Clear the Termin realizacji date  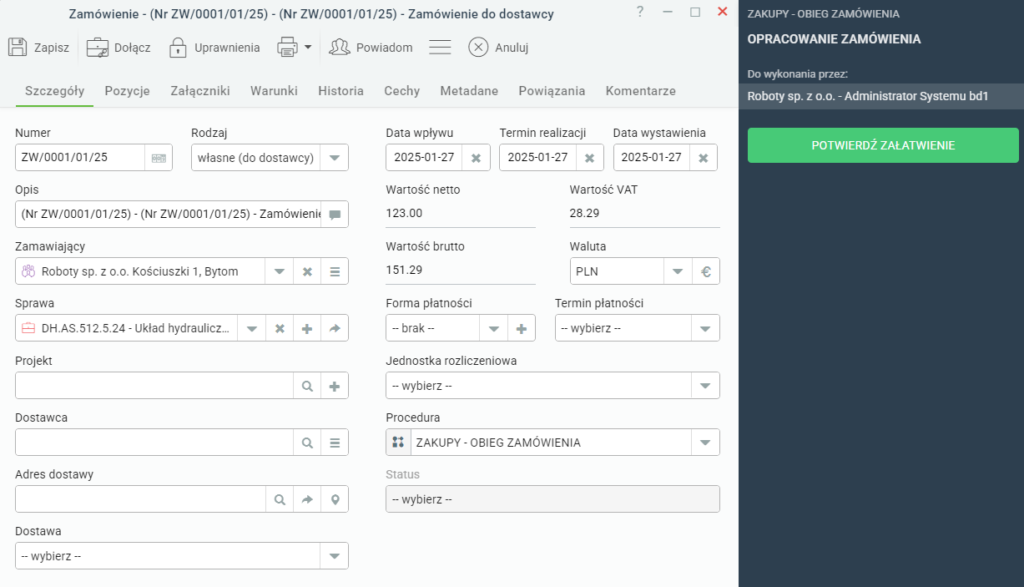pos(590,158)
